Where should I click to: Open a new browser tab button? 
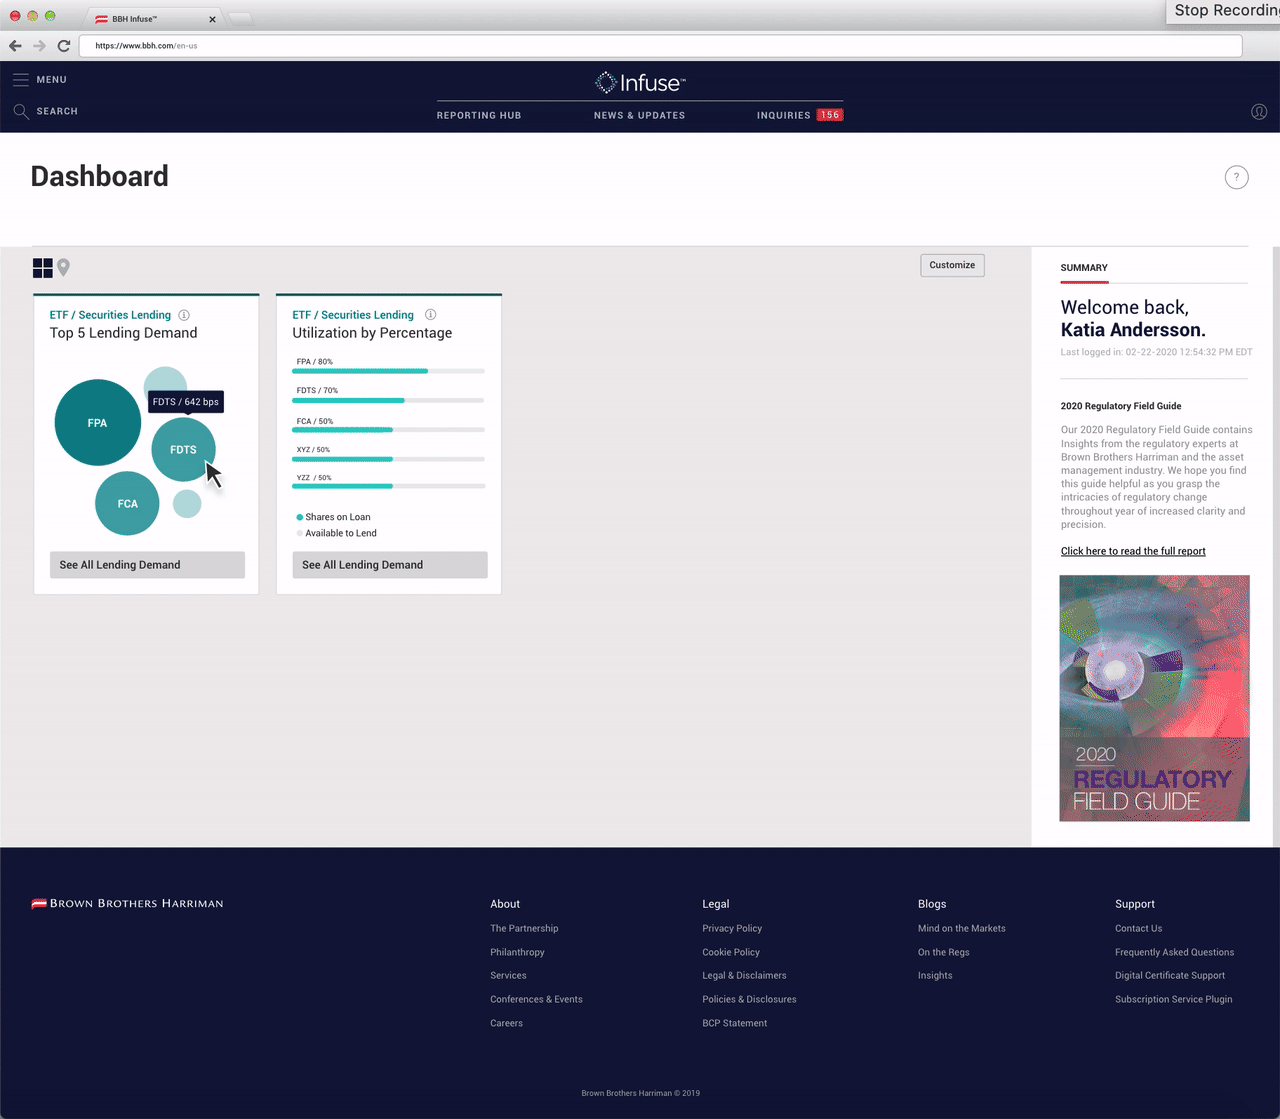coord(241,19)
